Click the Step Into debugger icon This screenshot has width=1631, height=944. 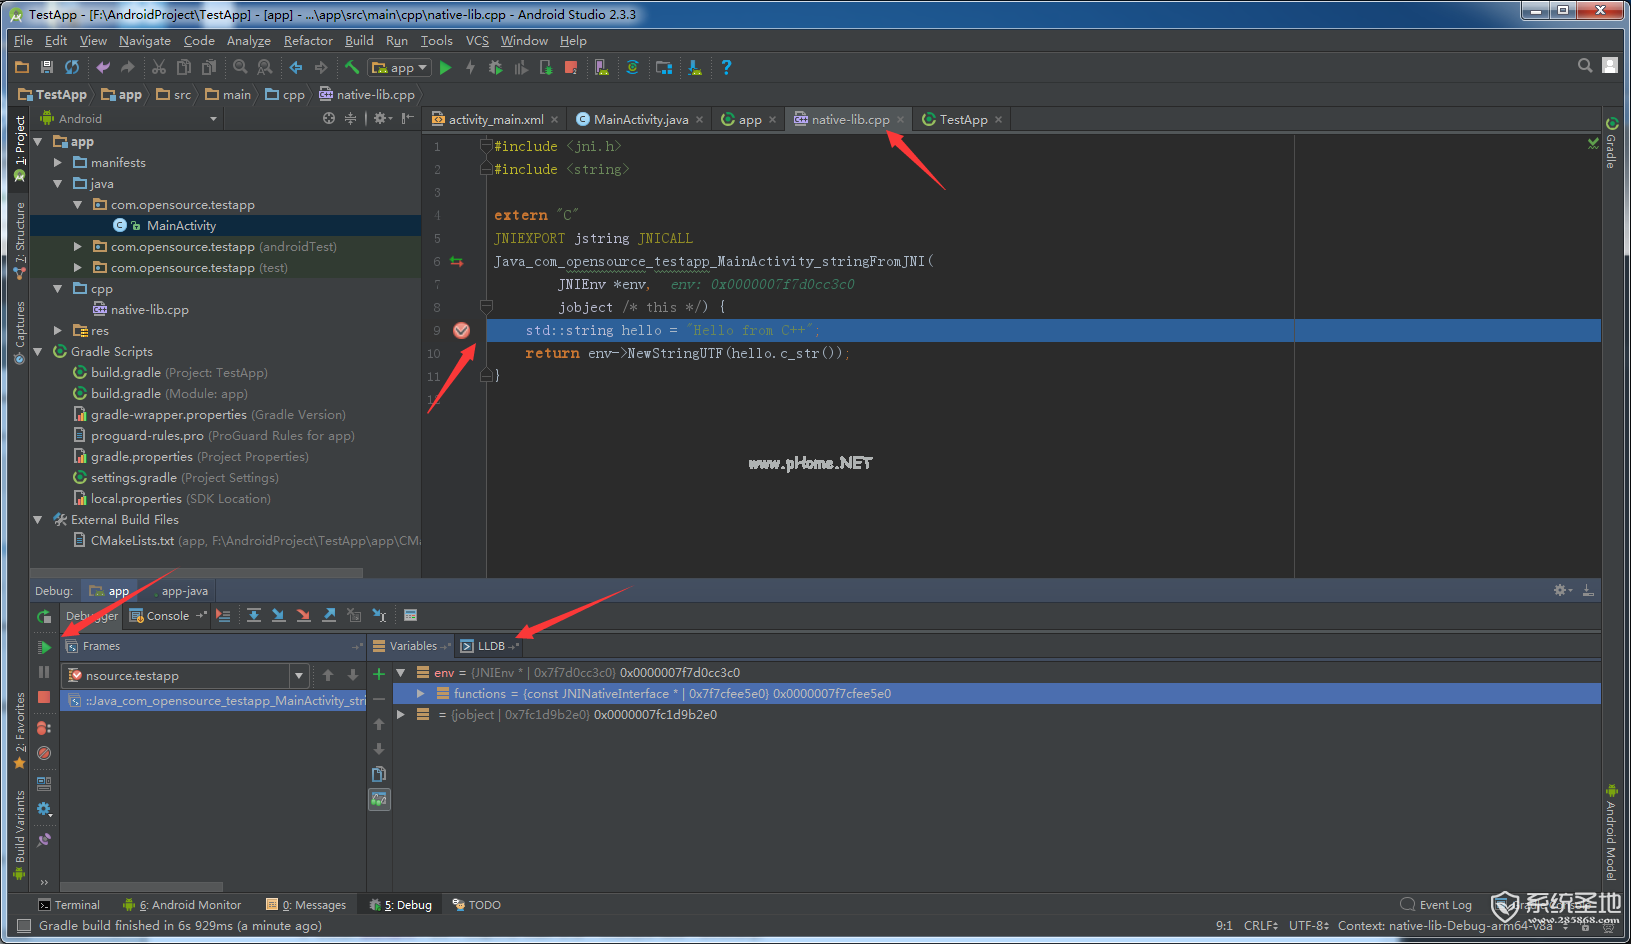(x=279, y=616)
